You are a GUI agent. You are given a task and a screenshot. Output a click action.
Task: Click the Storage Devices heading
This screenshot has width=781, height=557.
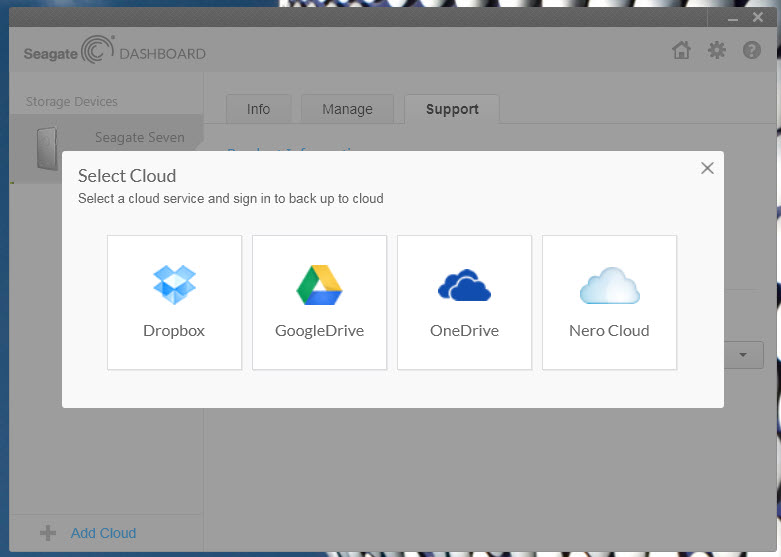[72, 102]
